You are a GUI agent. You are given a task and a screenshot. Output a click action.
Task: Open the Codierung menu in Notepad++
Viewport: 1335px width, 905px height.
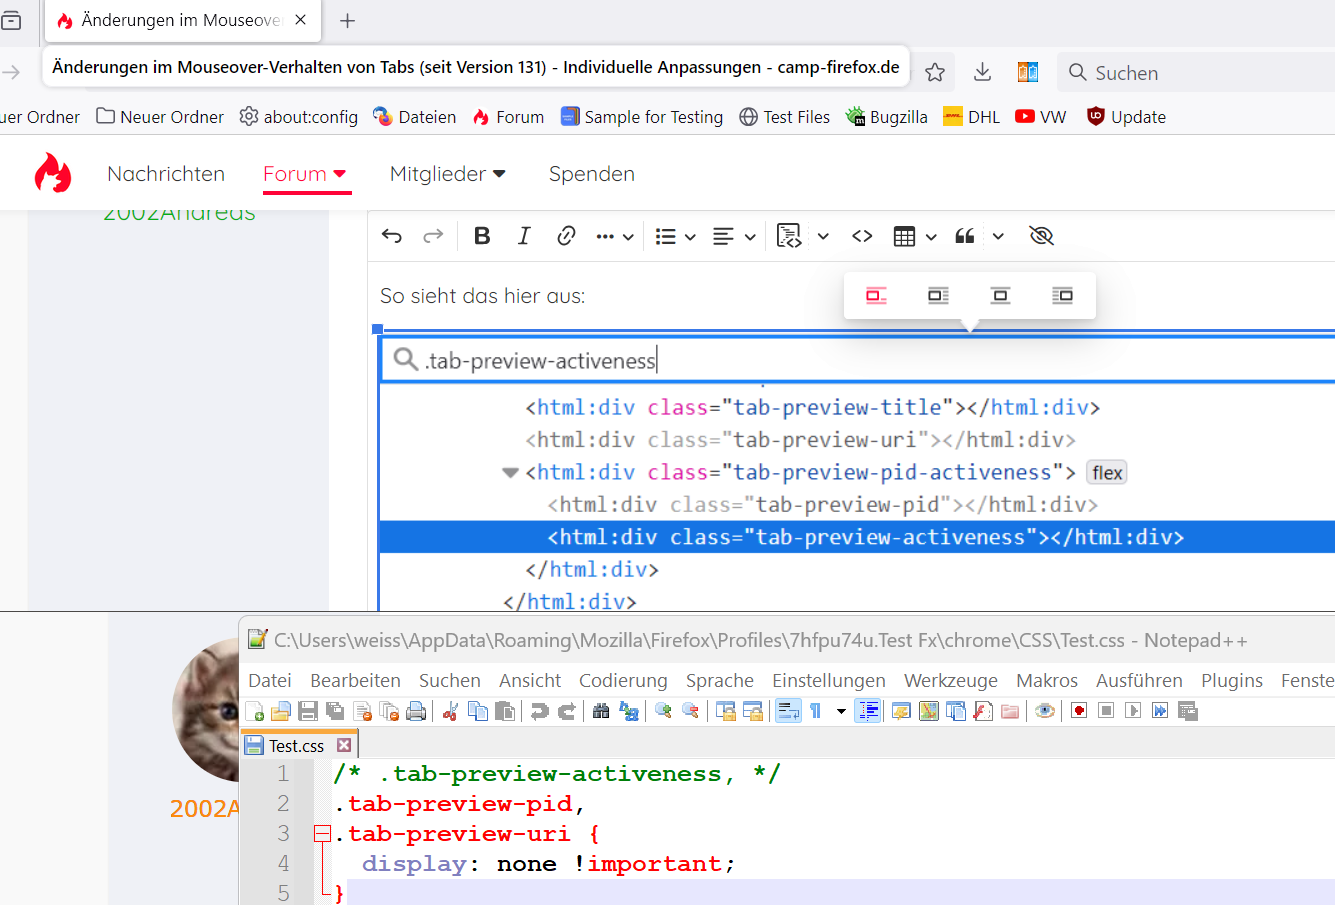tap(622, 680)
